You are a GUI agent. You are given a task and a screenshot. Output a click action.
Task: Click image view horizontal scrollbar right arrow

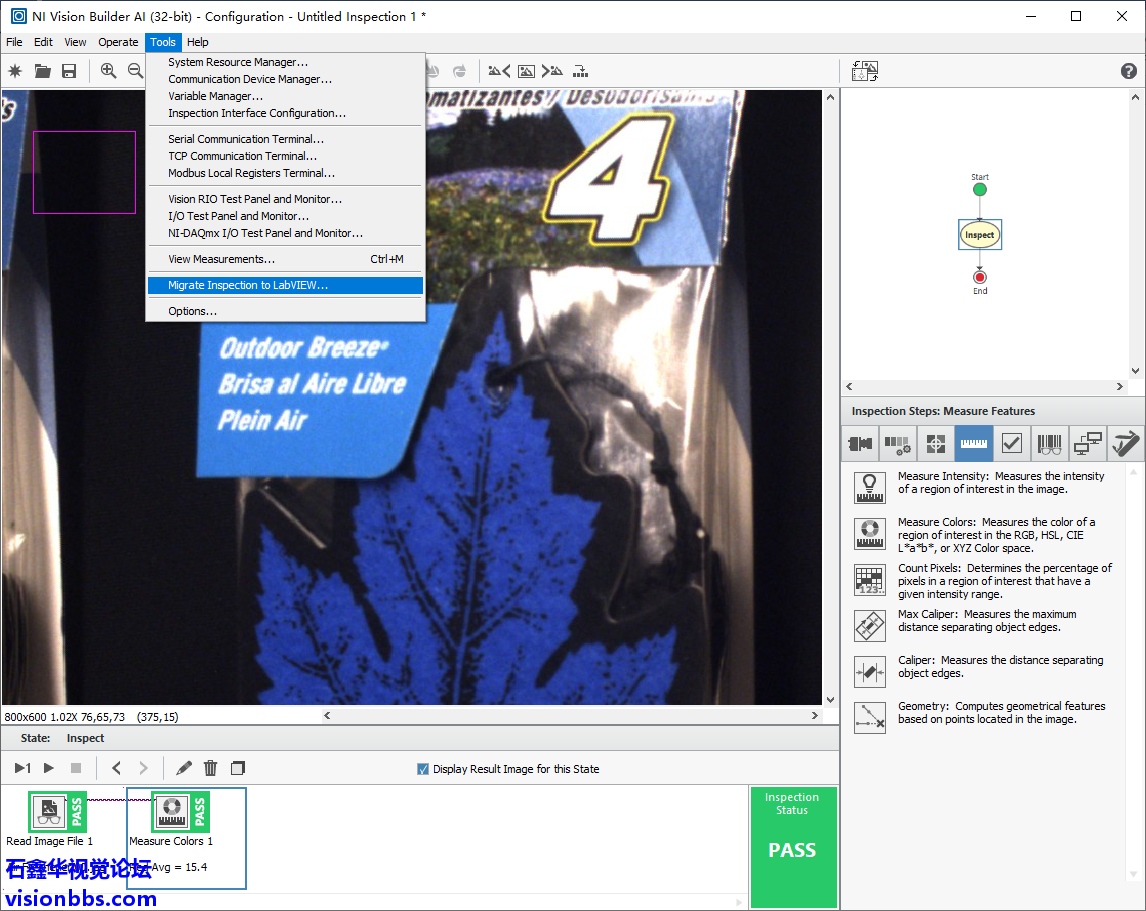[815, 716]
